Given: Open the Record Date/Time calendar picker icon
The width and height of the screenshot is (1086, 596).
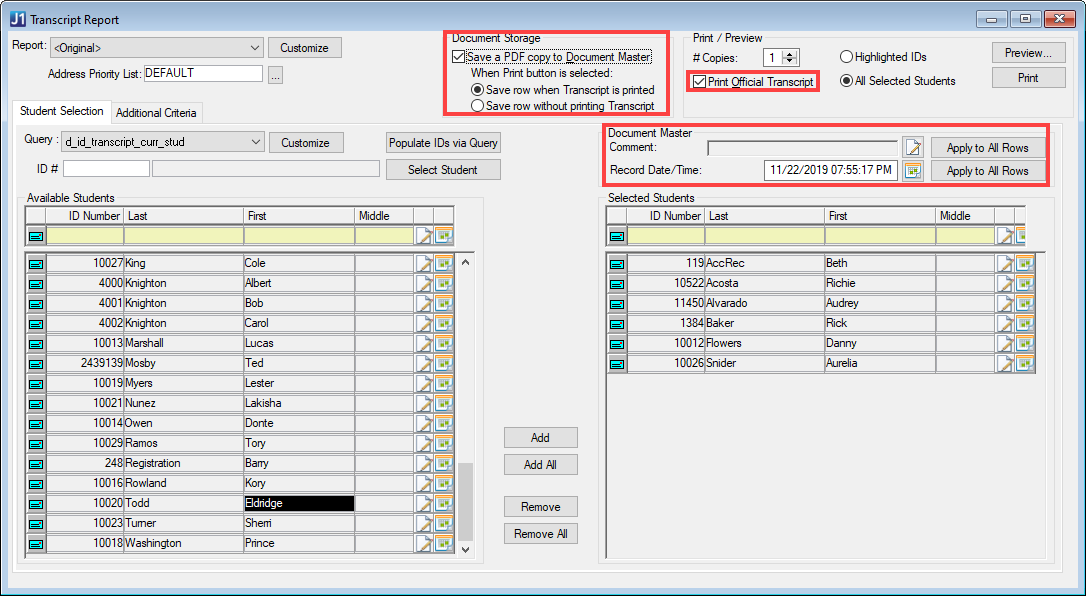Looking at the screenshot, I should pyautogui.click(x=913, y=170).
